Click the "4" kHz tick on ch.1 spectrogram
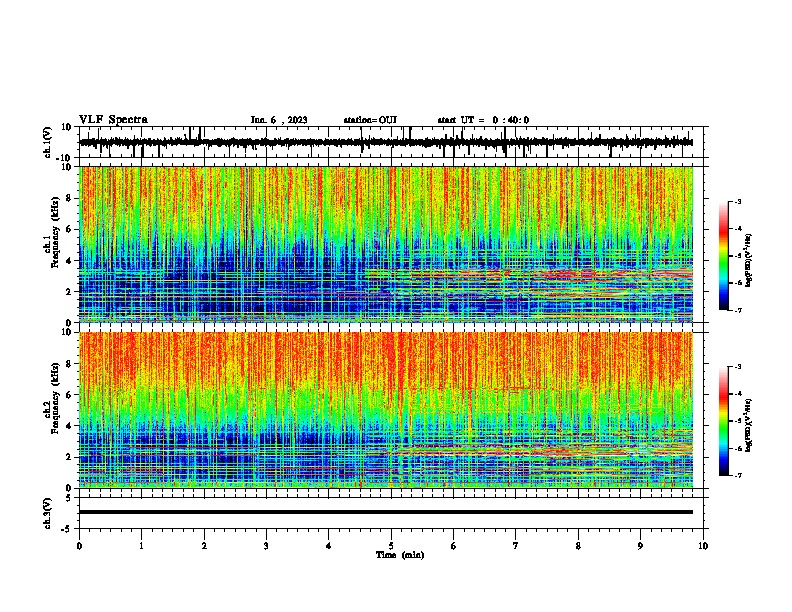 click(x=70, y=261)
